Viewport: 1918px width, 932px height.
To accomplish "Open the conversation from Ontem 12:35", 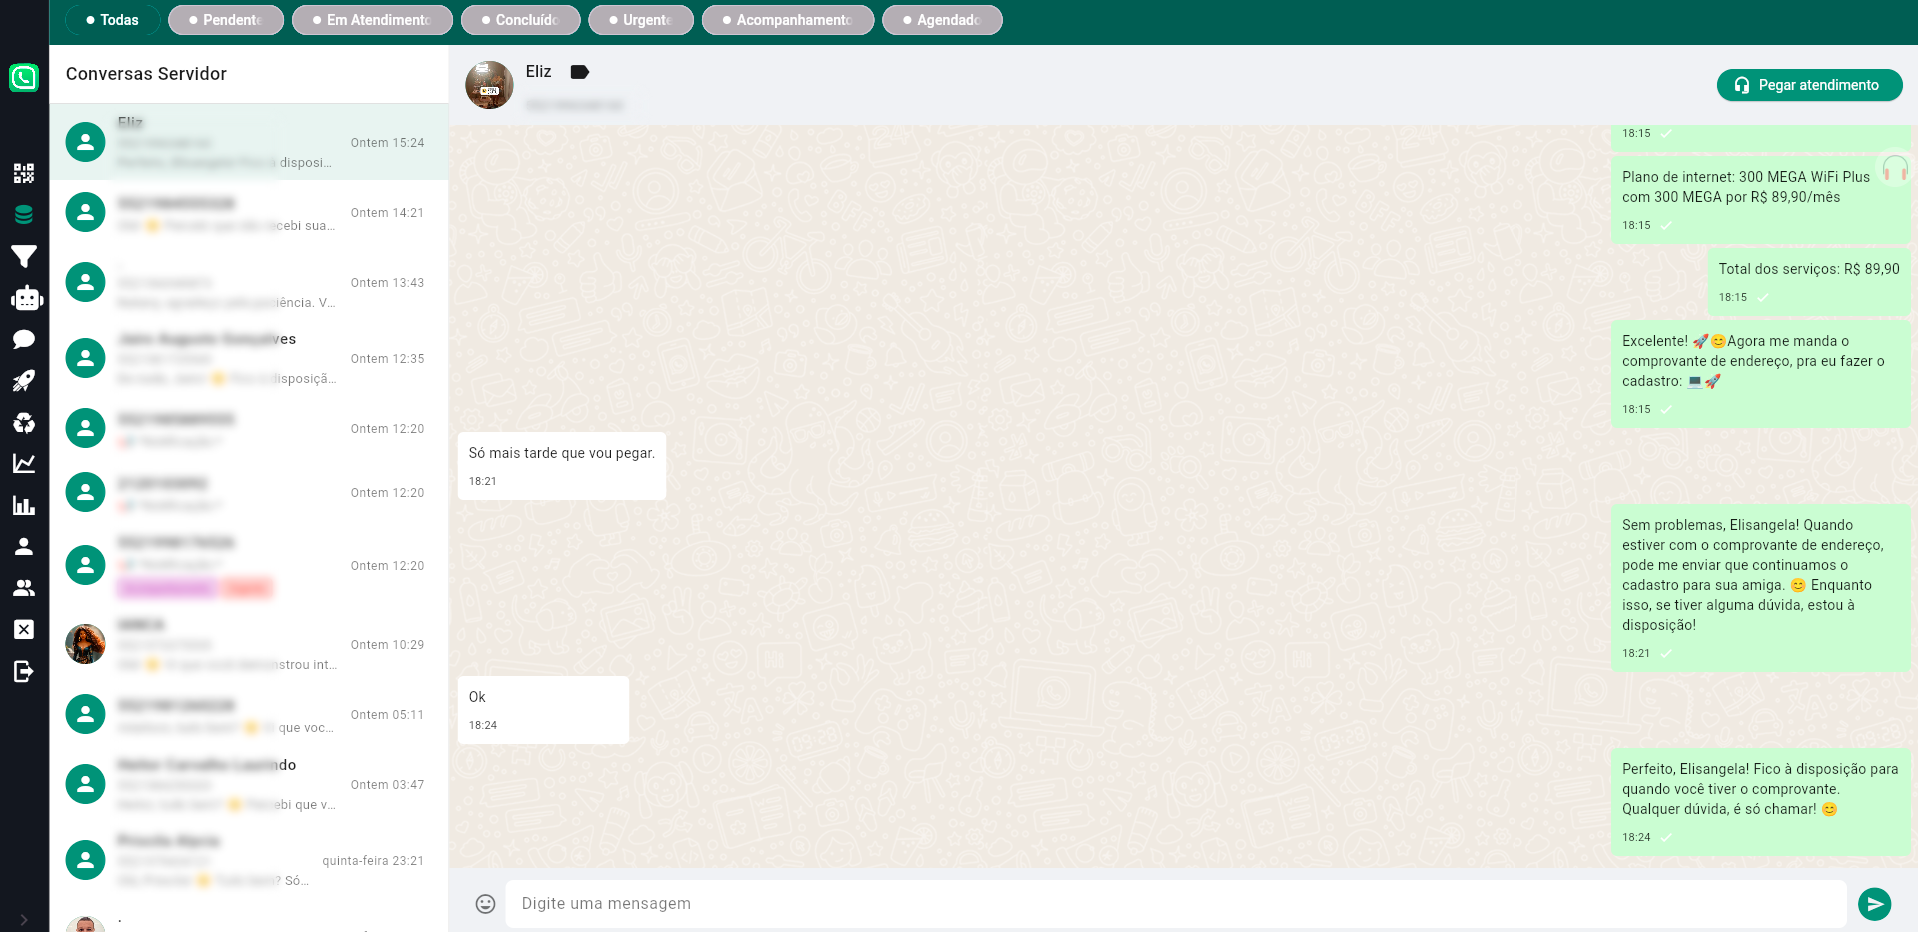I will point(249,358).
